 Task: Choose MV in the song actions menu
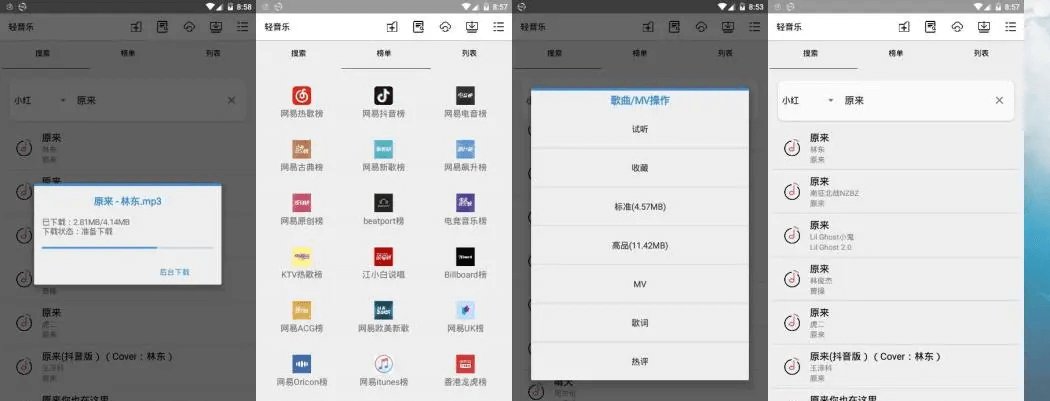(640, 285)
